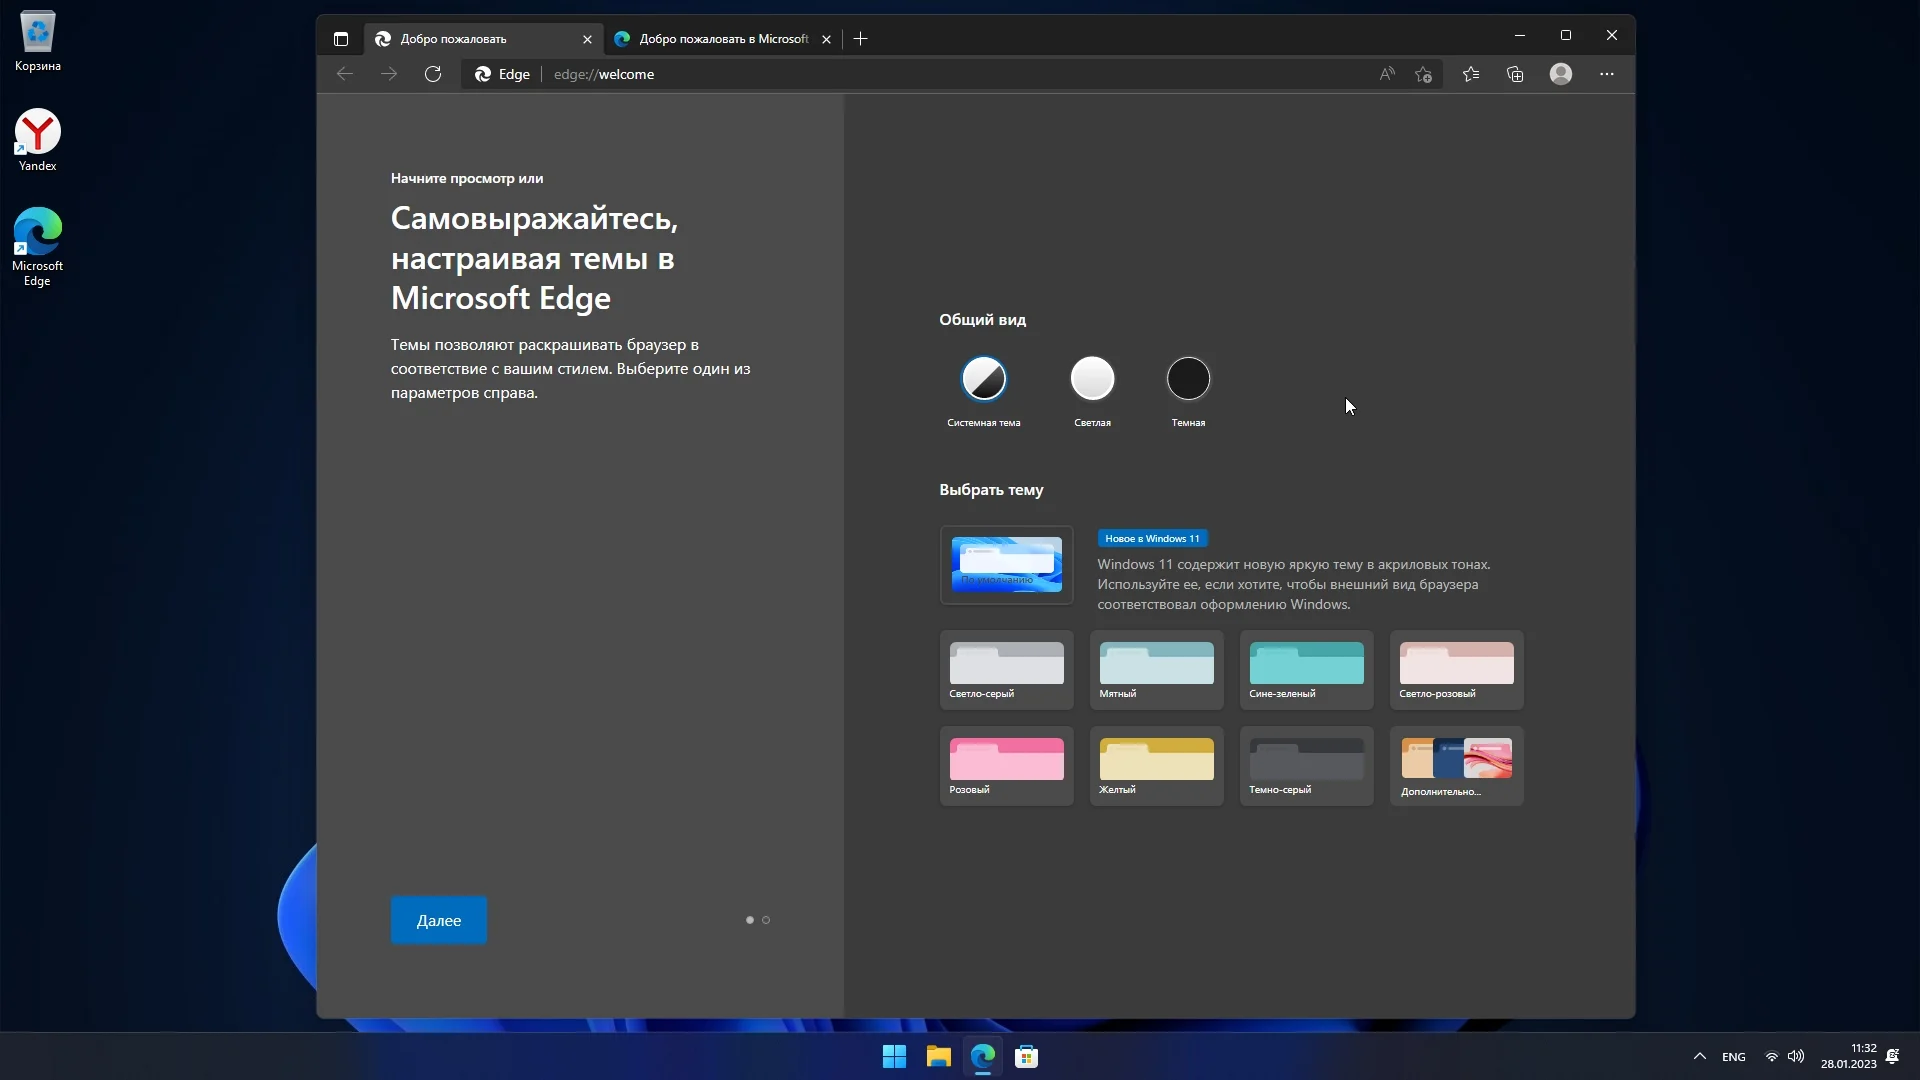
Task: Click the Далее button
Action: [439, 920]
